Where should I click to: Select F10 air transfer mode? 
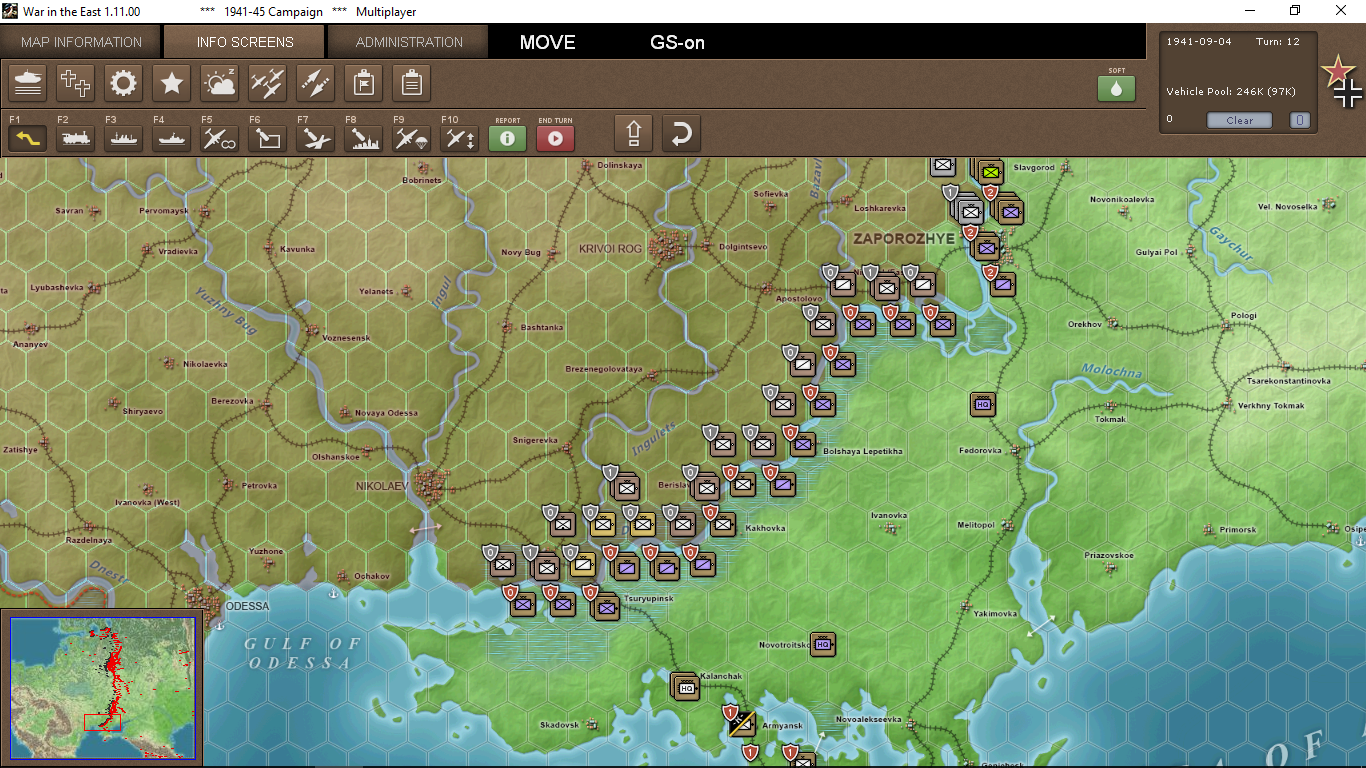459,139
